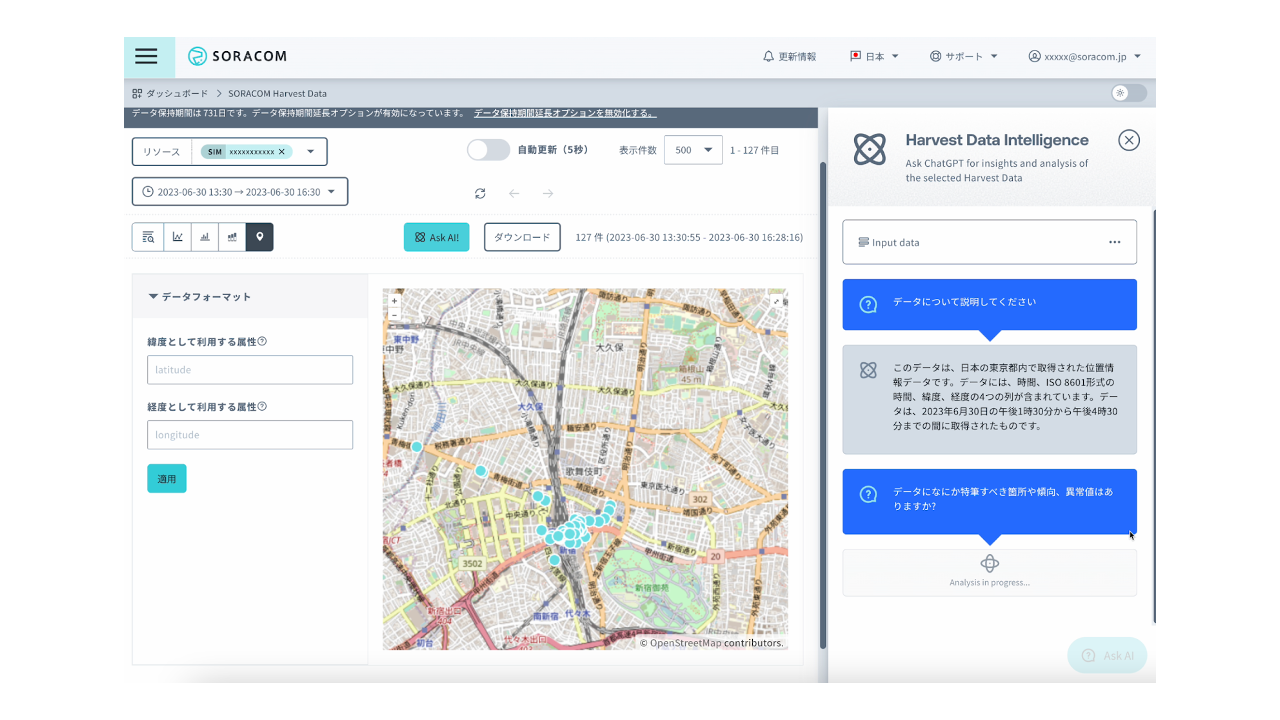Open the hamburger navigation menu

[147, 56]
